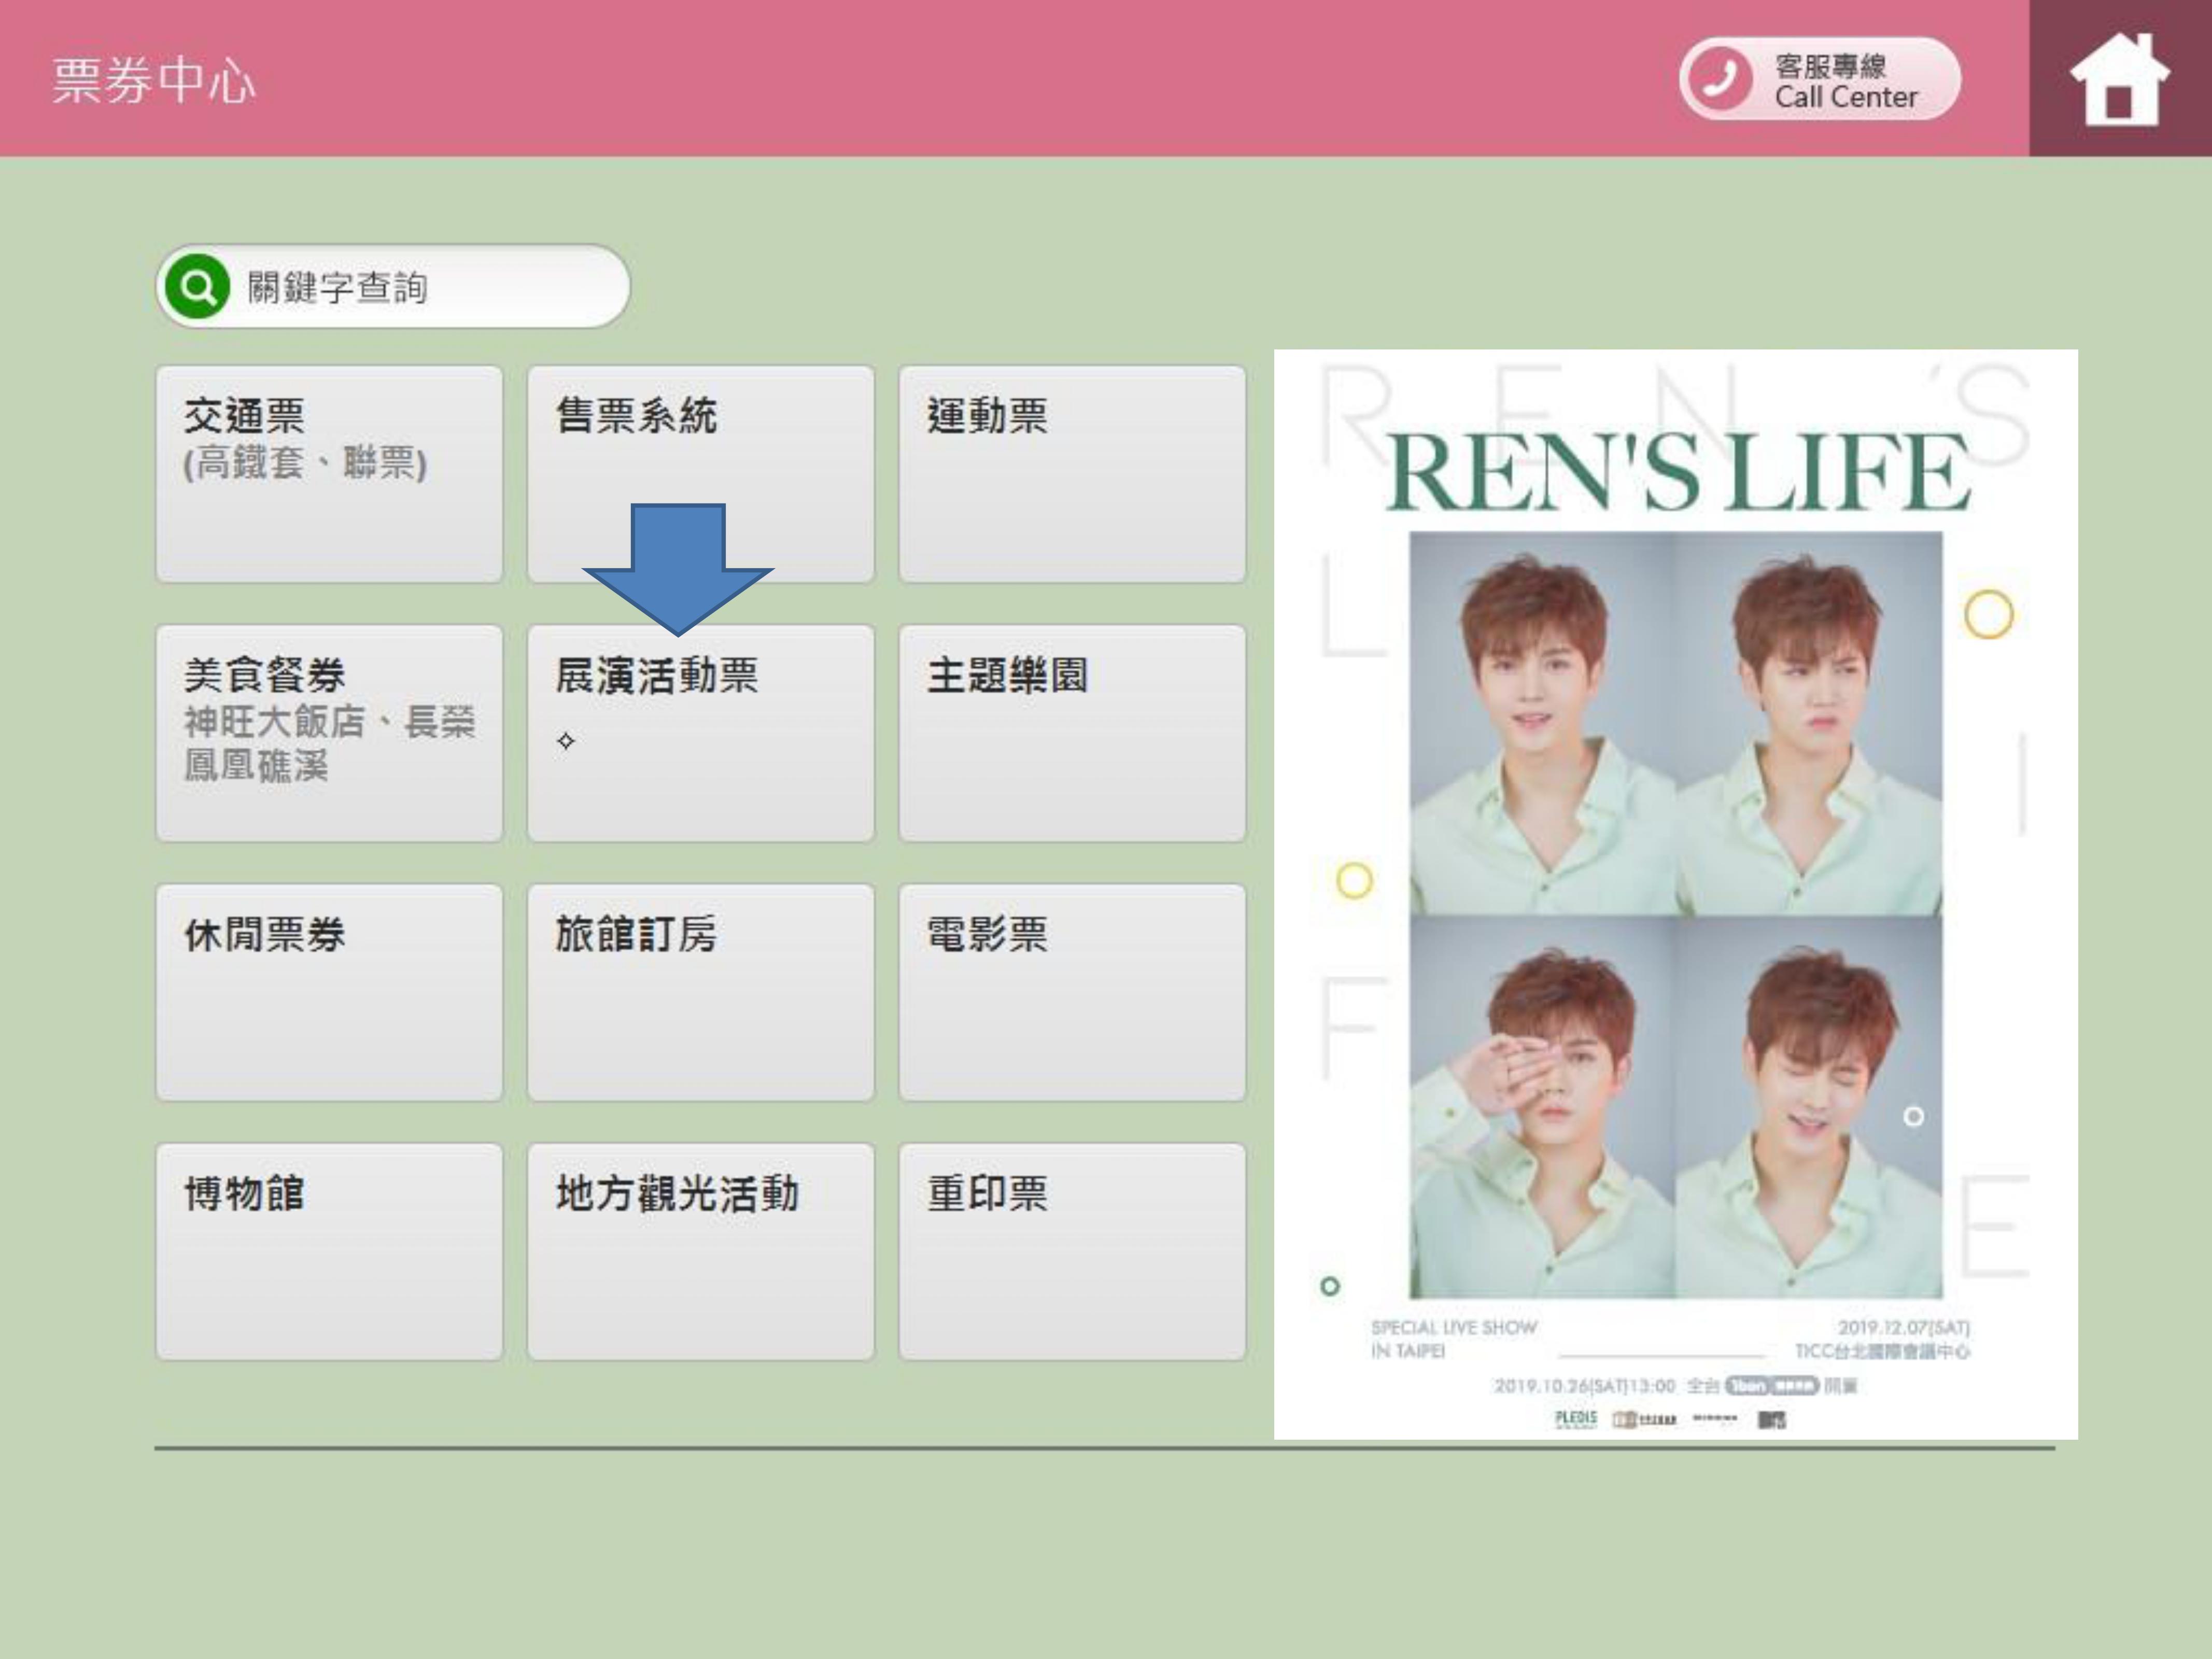The image size is (2212, 1659).
Task: Open the Call Center 客服專線 button
Action: click(1820, 79)
